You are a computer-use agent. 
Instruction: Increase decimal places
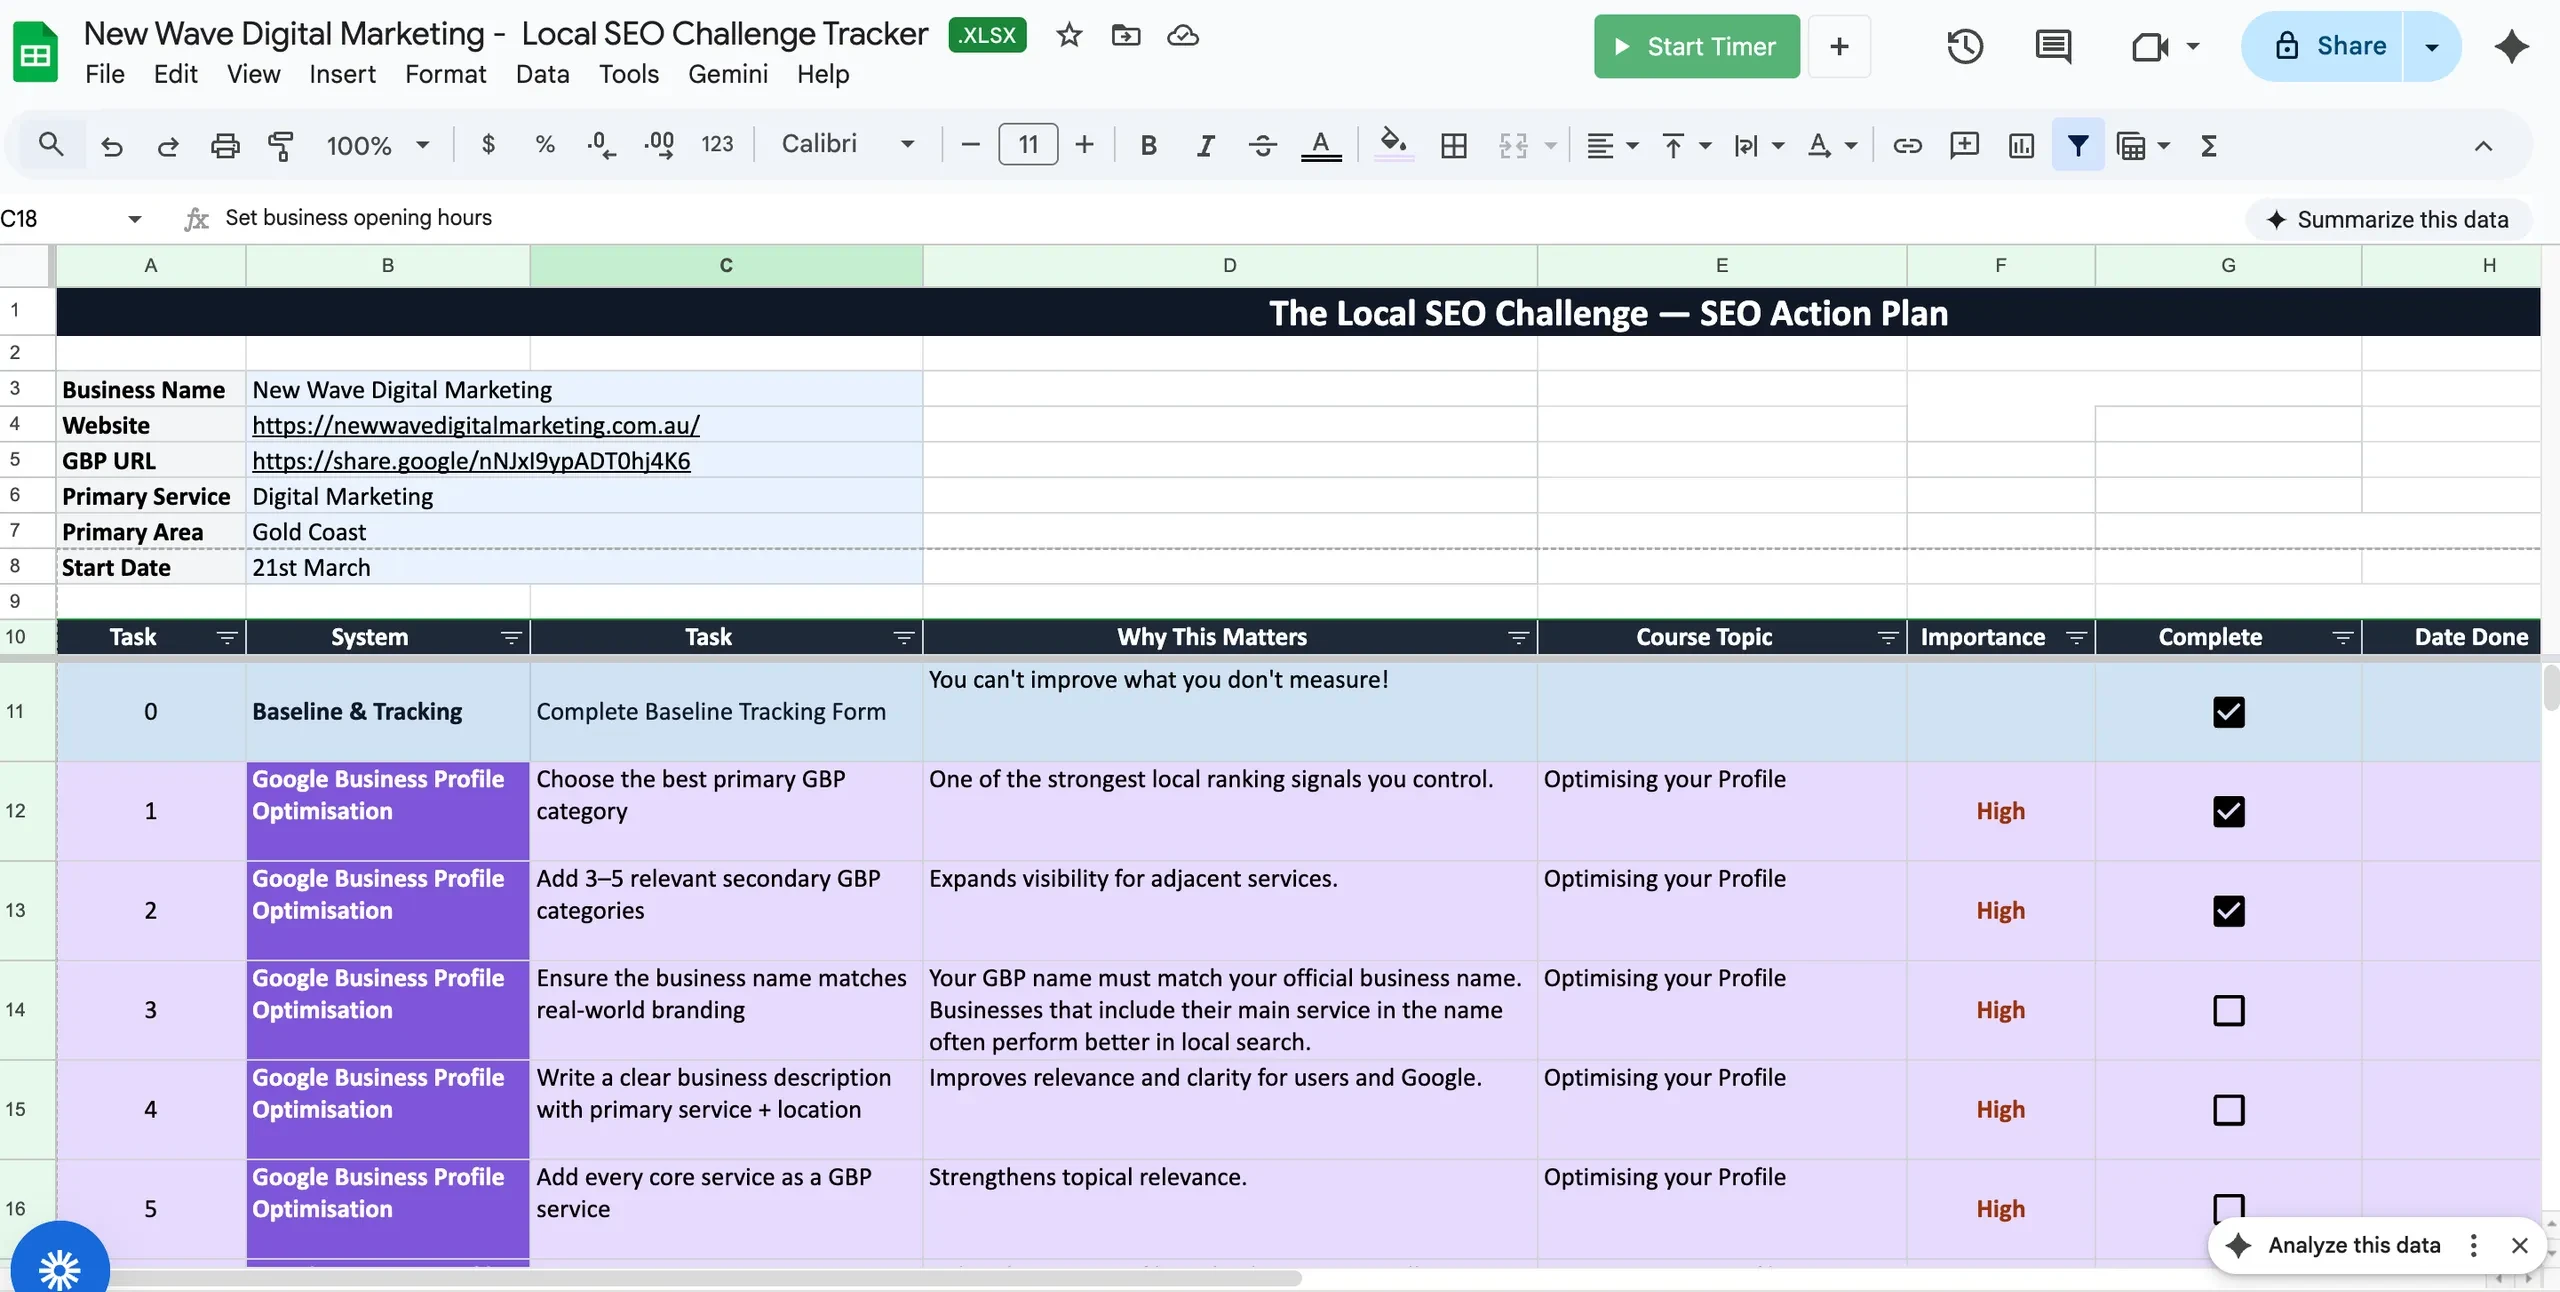pyautogui.click(x=659, y=145)
